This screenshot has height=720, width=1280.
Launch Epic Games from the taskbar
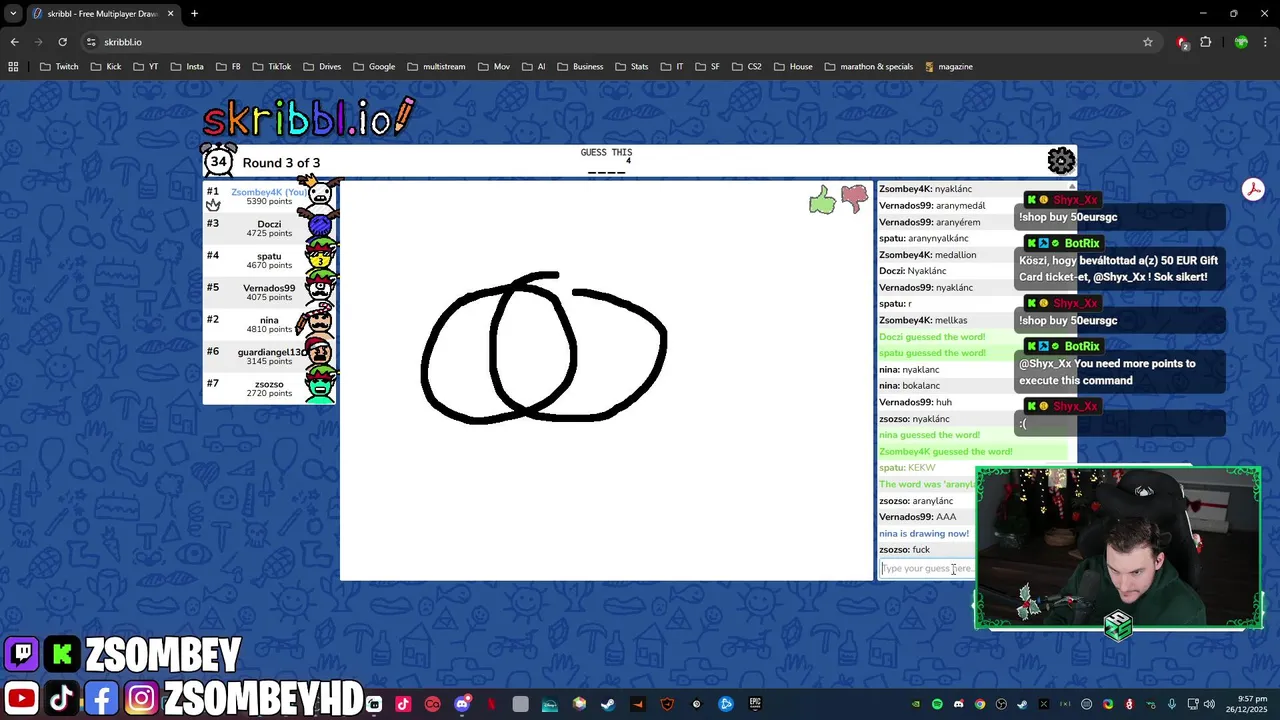click(755, 704)
